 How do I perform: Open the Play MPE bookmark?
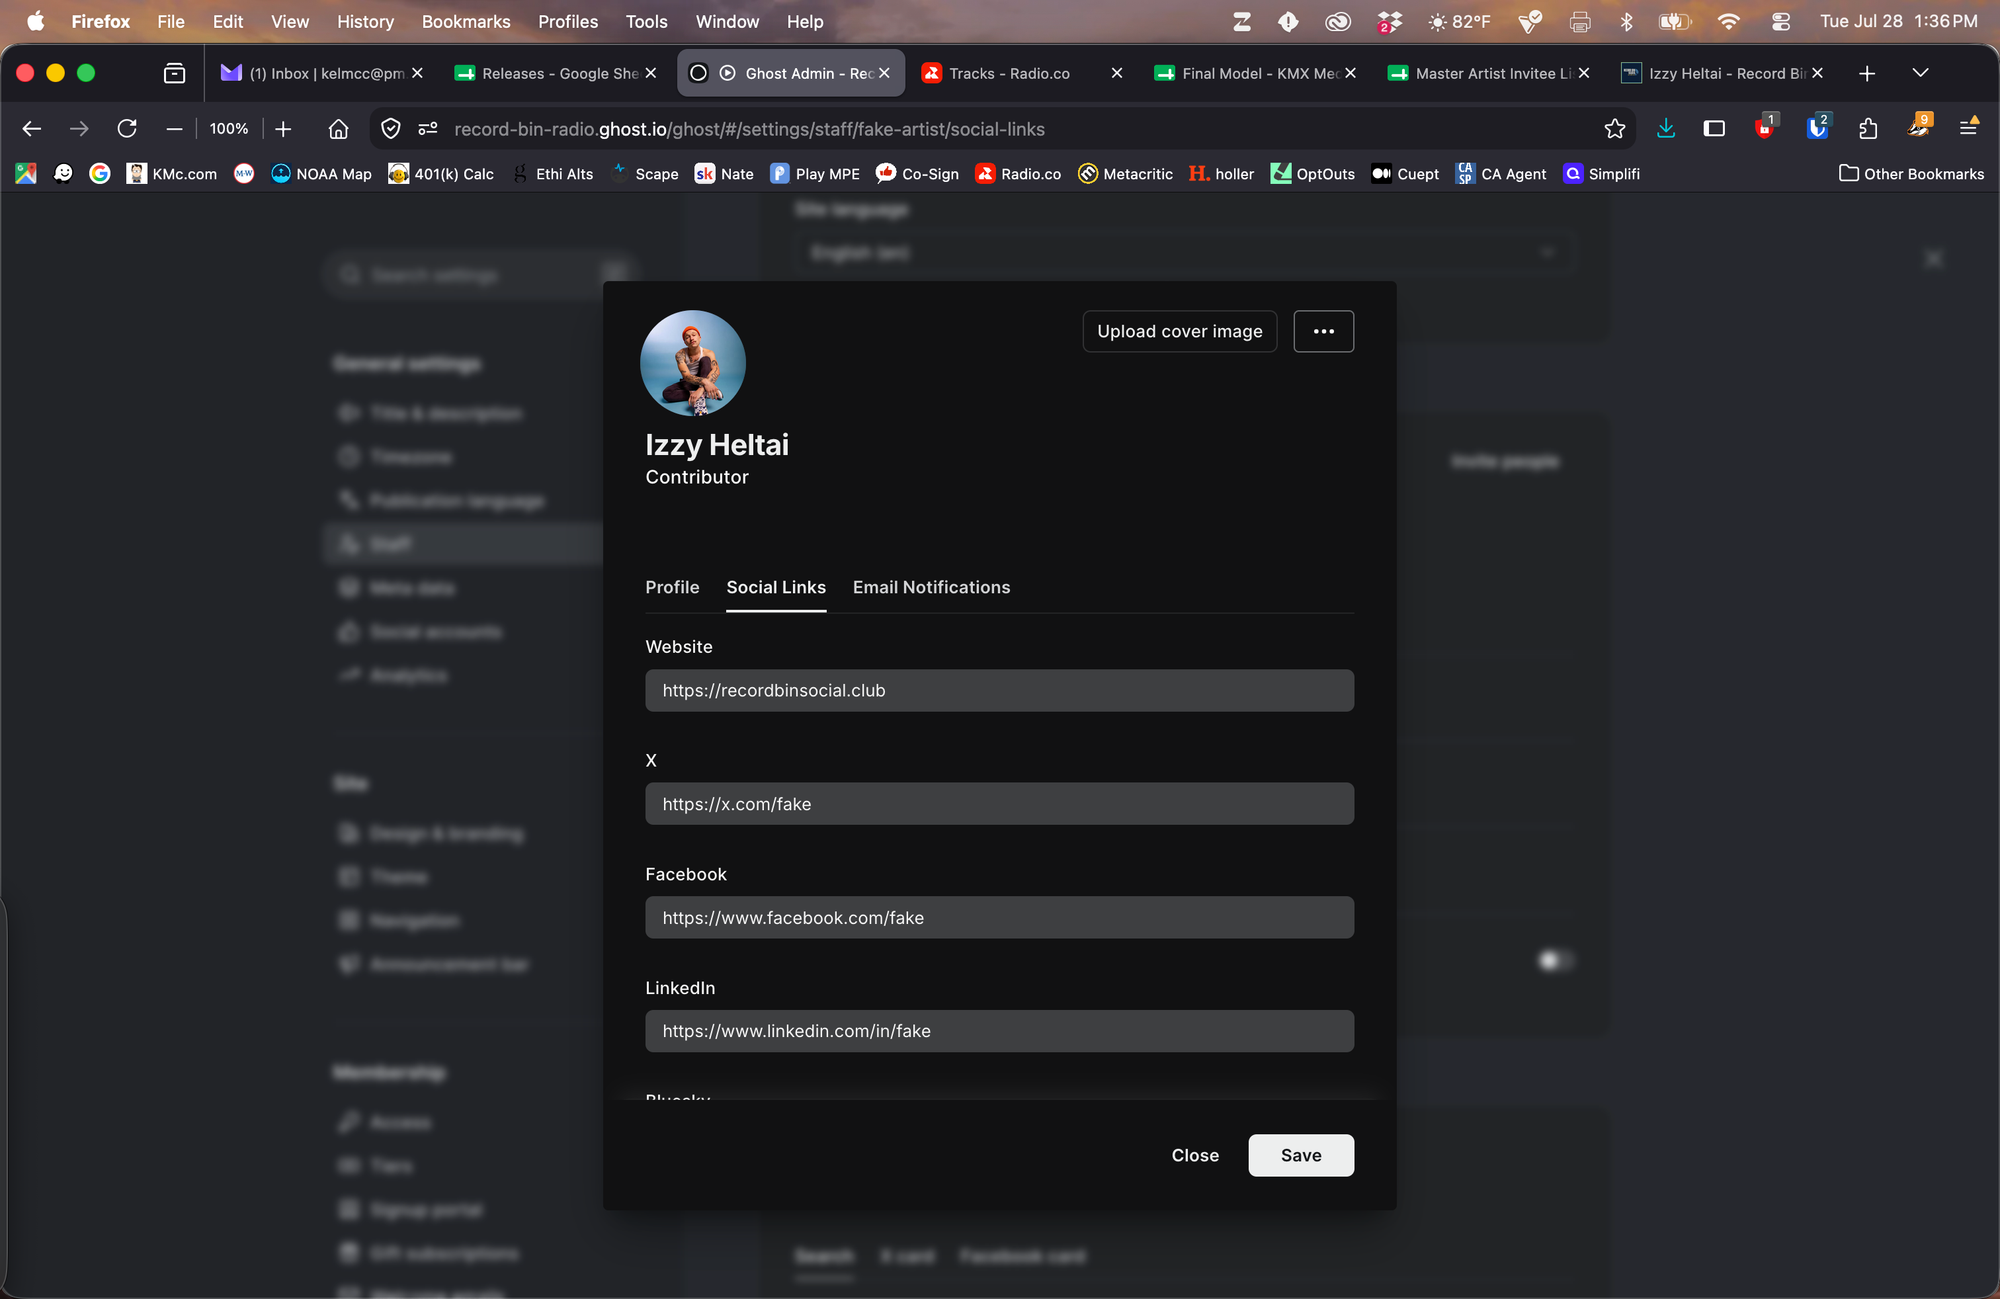815,173
